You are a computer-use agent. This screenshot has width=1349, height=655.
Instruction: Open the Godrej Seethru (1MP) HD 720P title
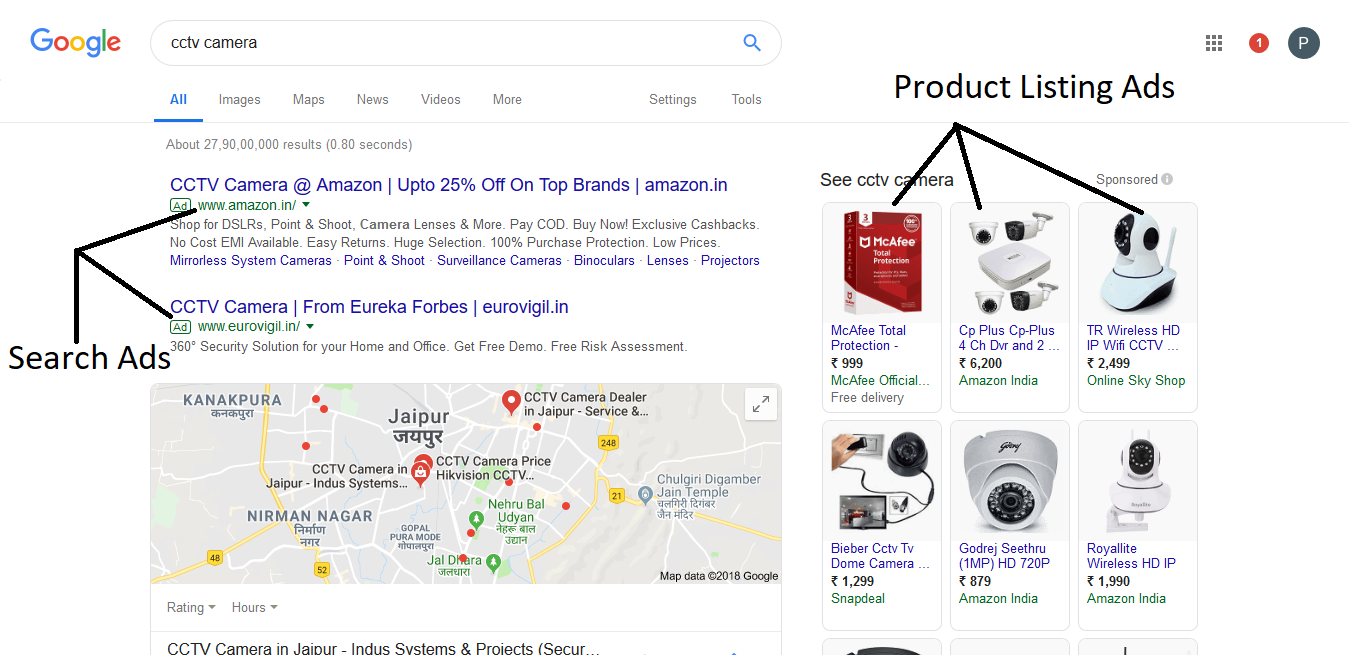(1005, 556)
